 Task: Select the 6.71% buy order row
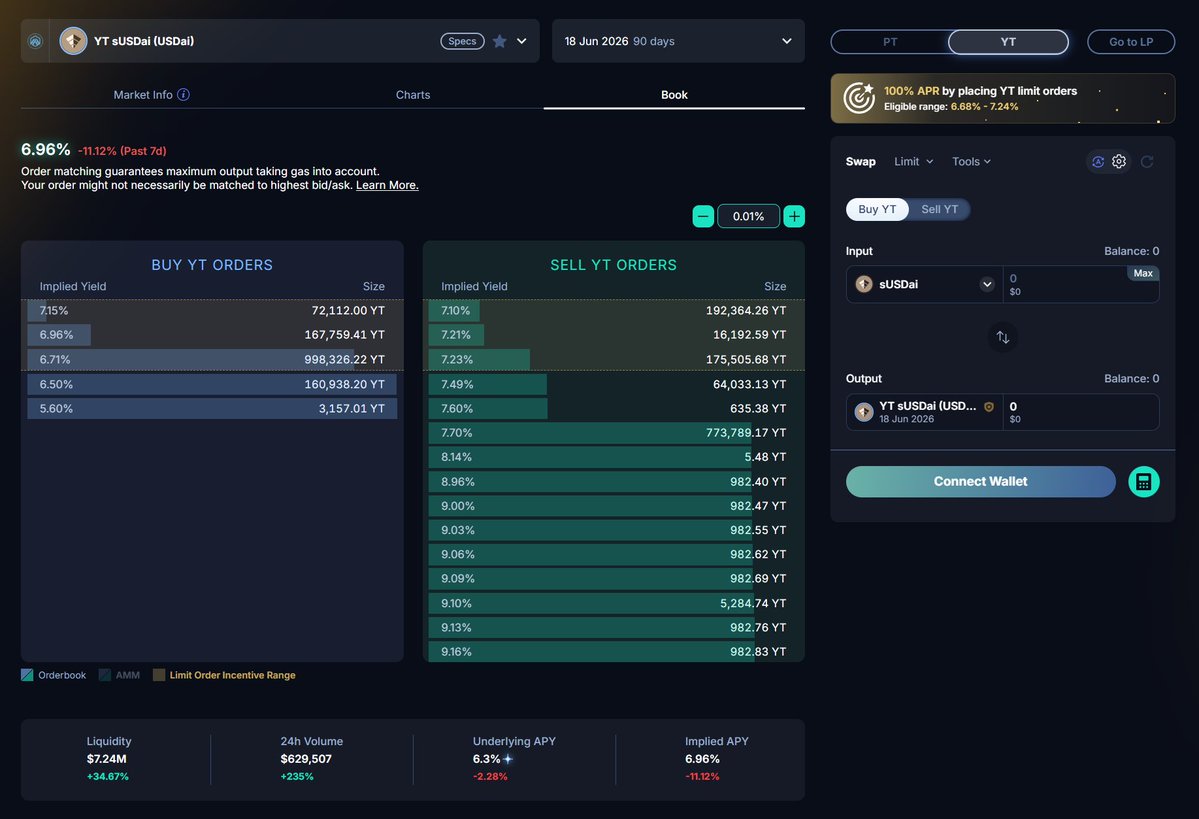[x=212, y=359]
